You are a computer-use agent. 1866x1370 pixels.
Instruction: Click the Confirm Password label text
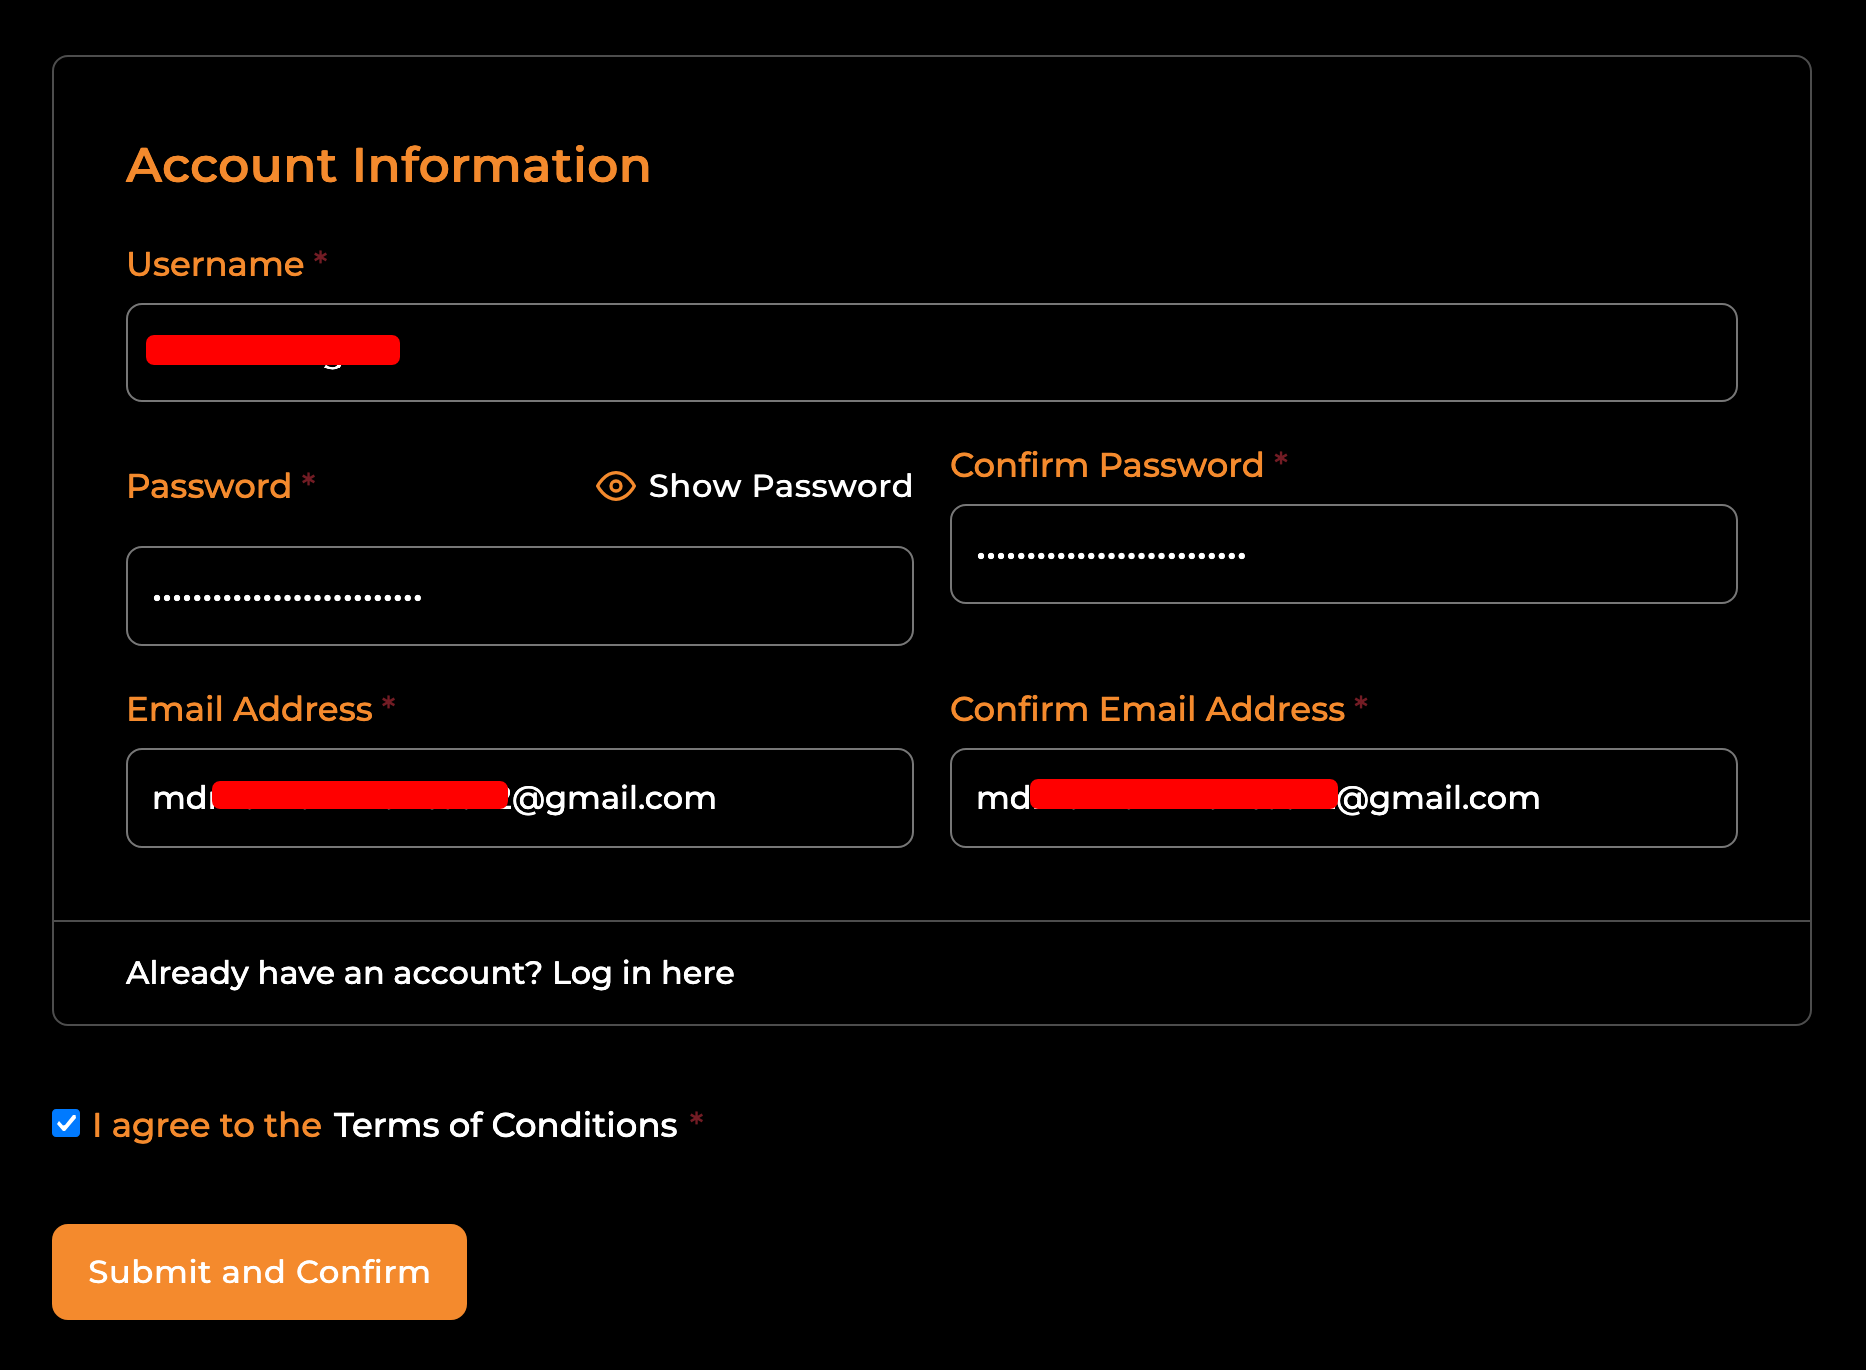click(x=1106, y=465)
